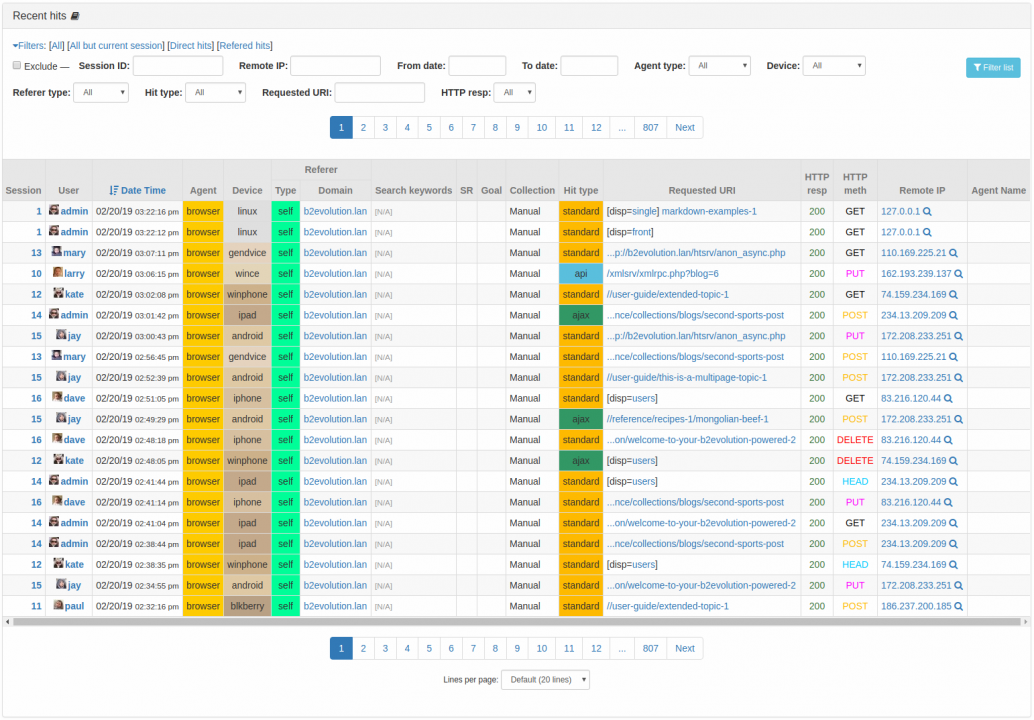Collapse the Filters section toggle
The height and width of the screenshot is (720, 1034).
tap(29, 45)
